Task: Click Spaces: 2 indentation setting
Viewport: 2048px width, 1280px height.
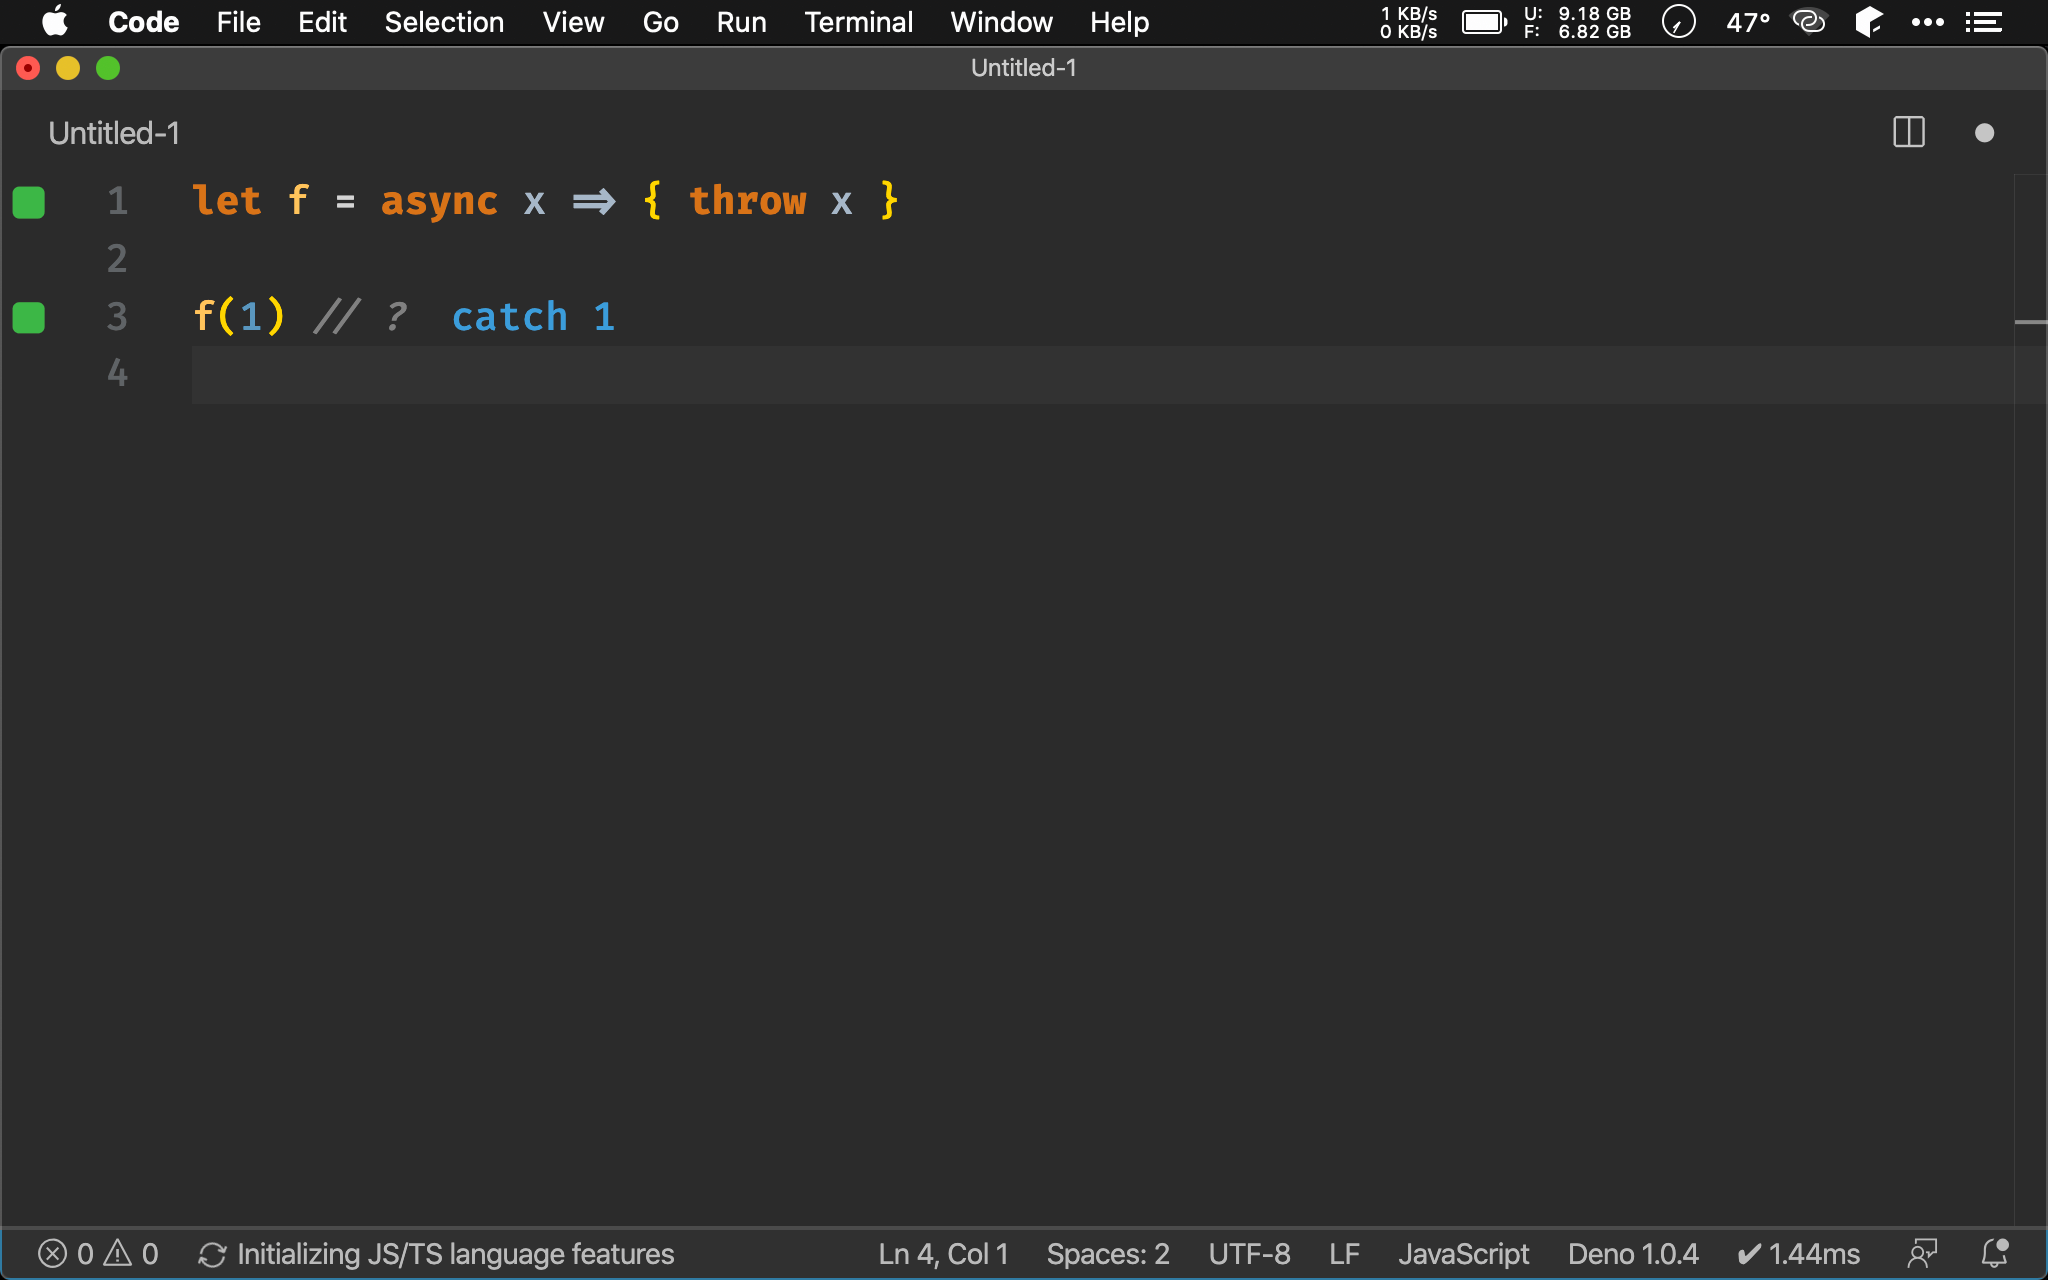Action: point(1107,1253)
